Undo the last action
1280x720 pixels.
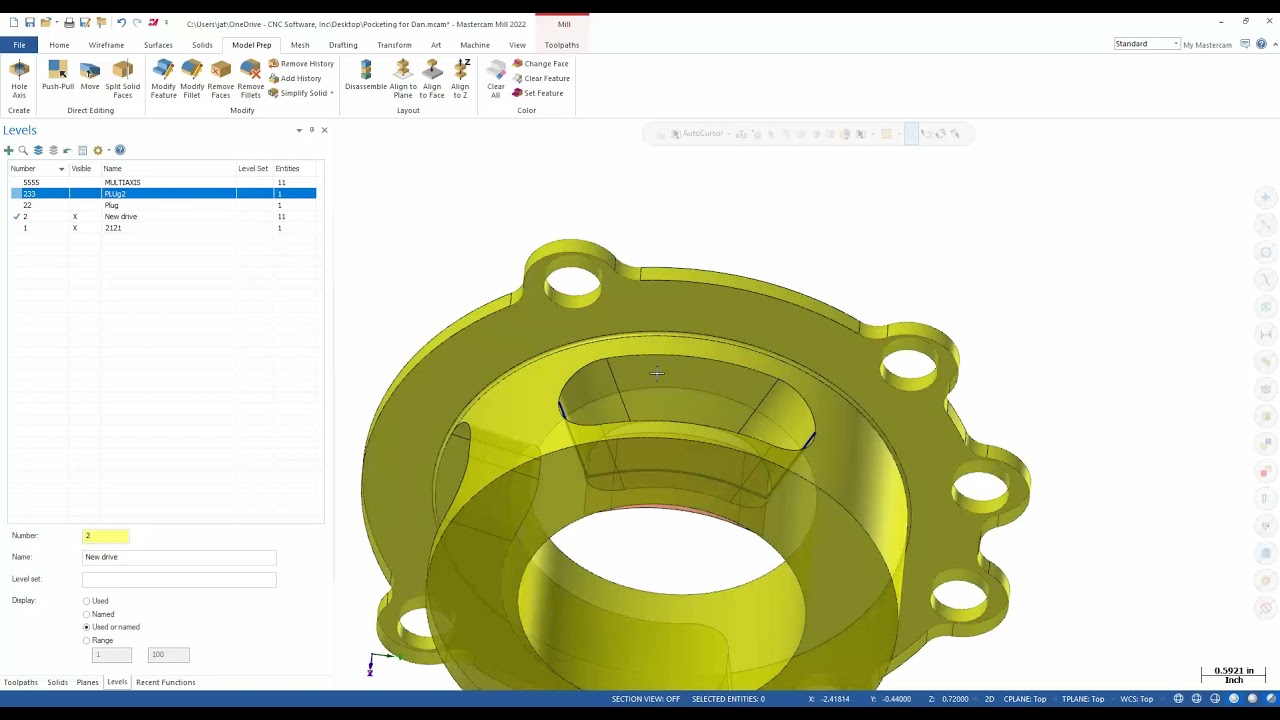coord(121,22)
